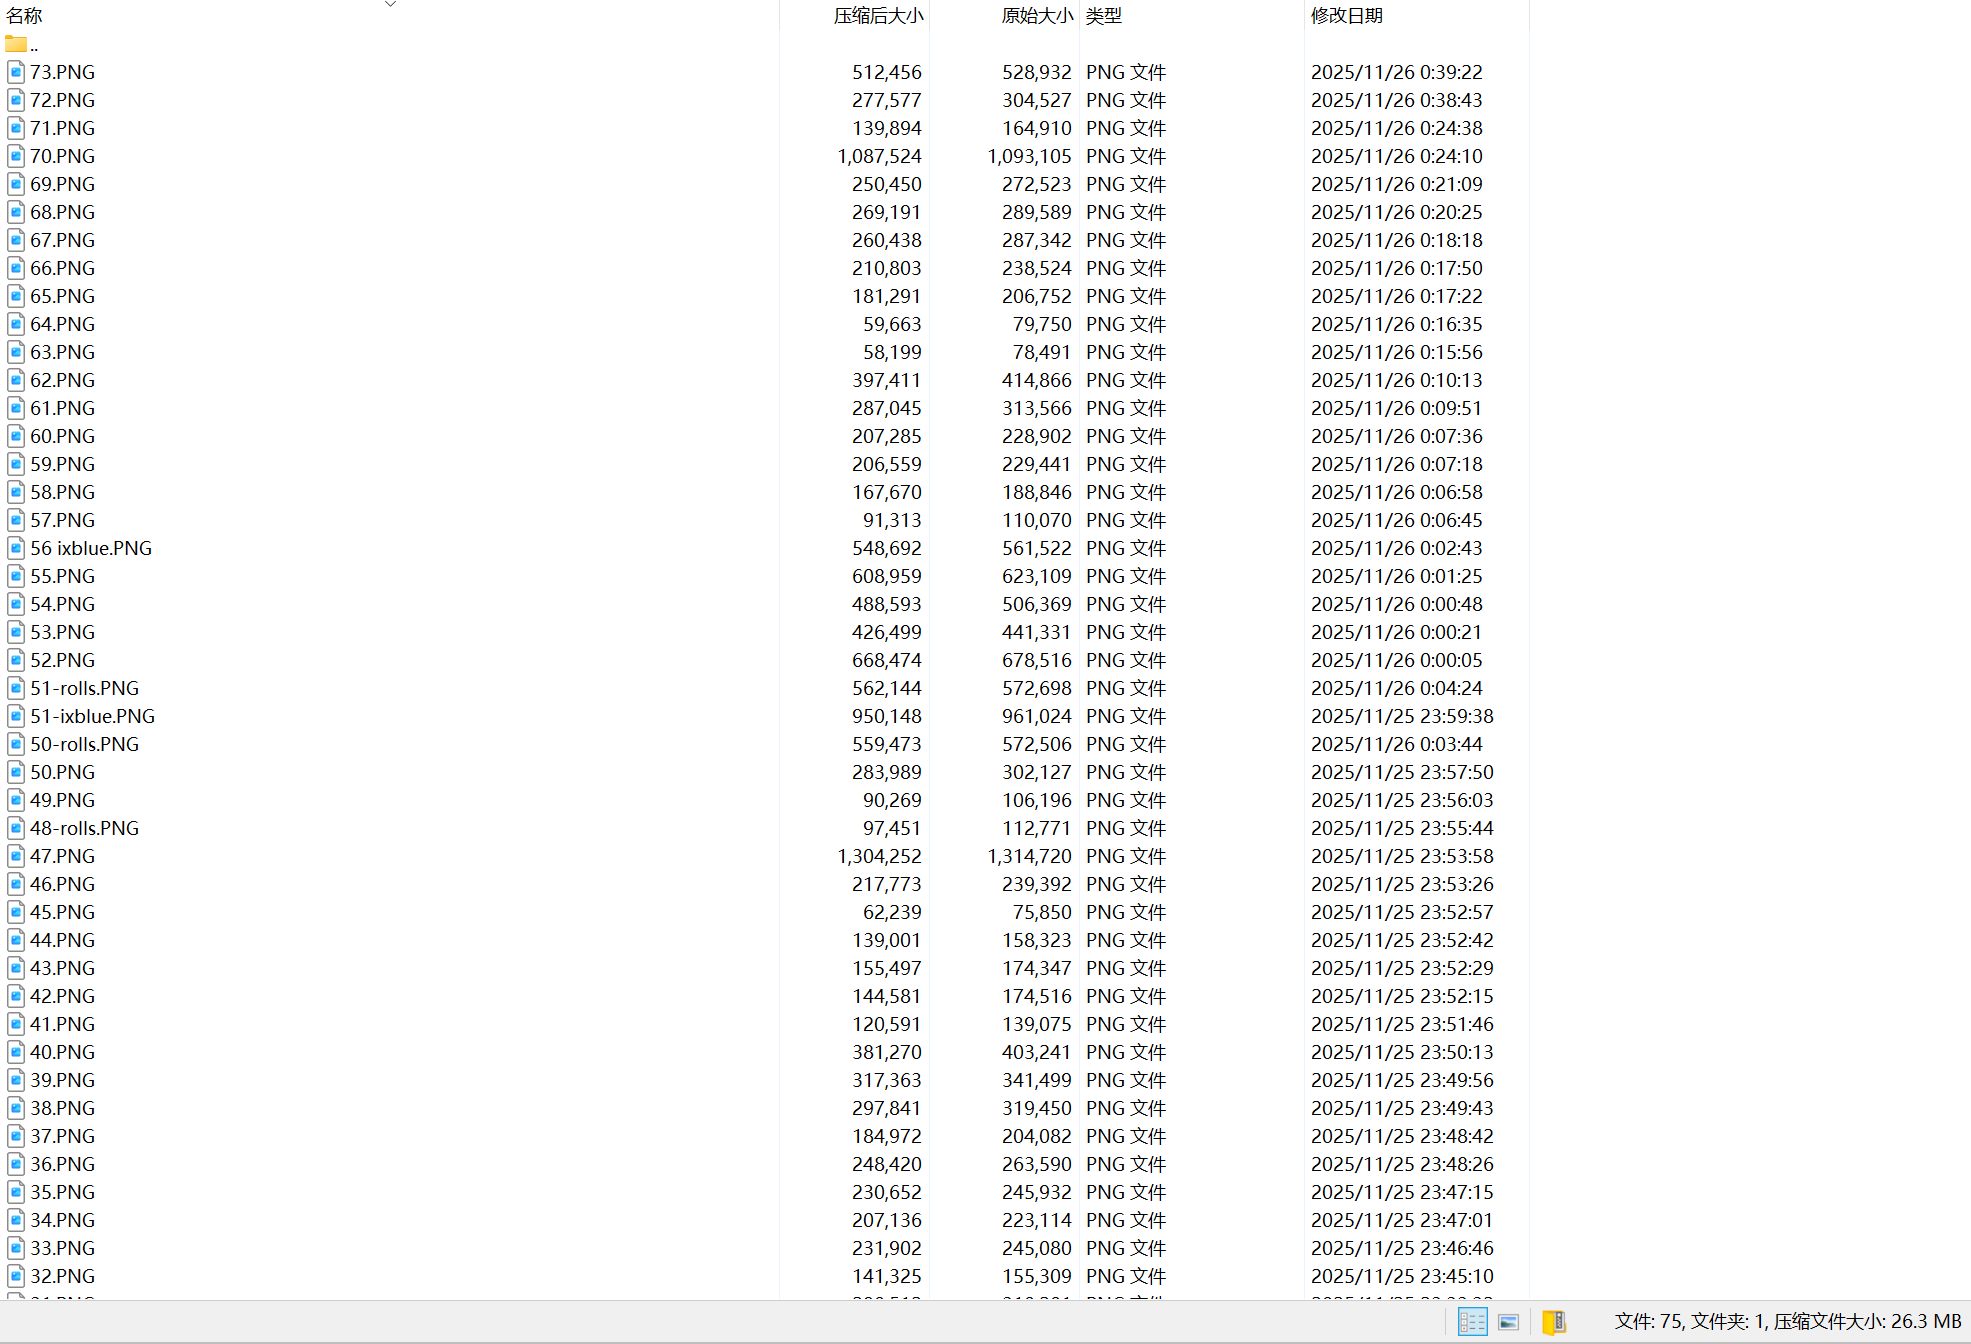Select the 73.PNG file icon
1971x1344 pixels.
tap(16, 72)
